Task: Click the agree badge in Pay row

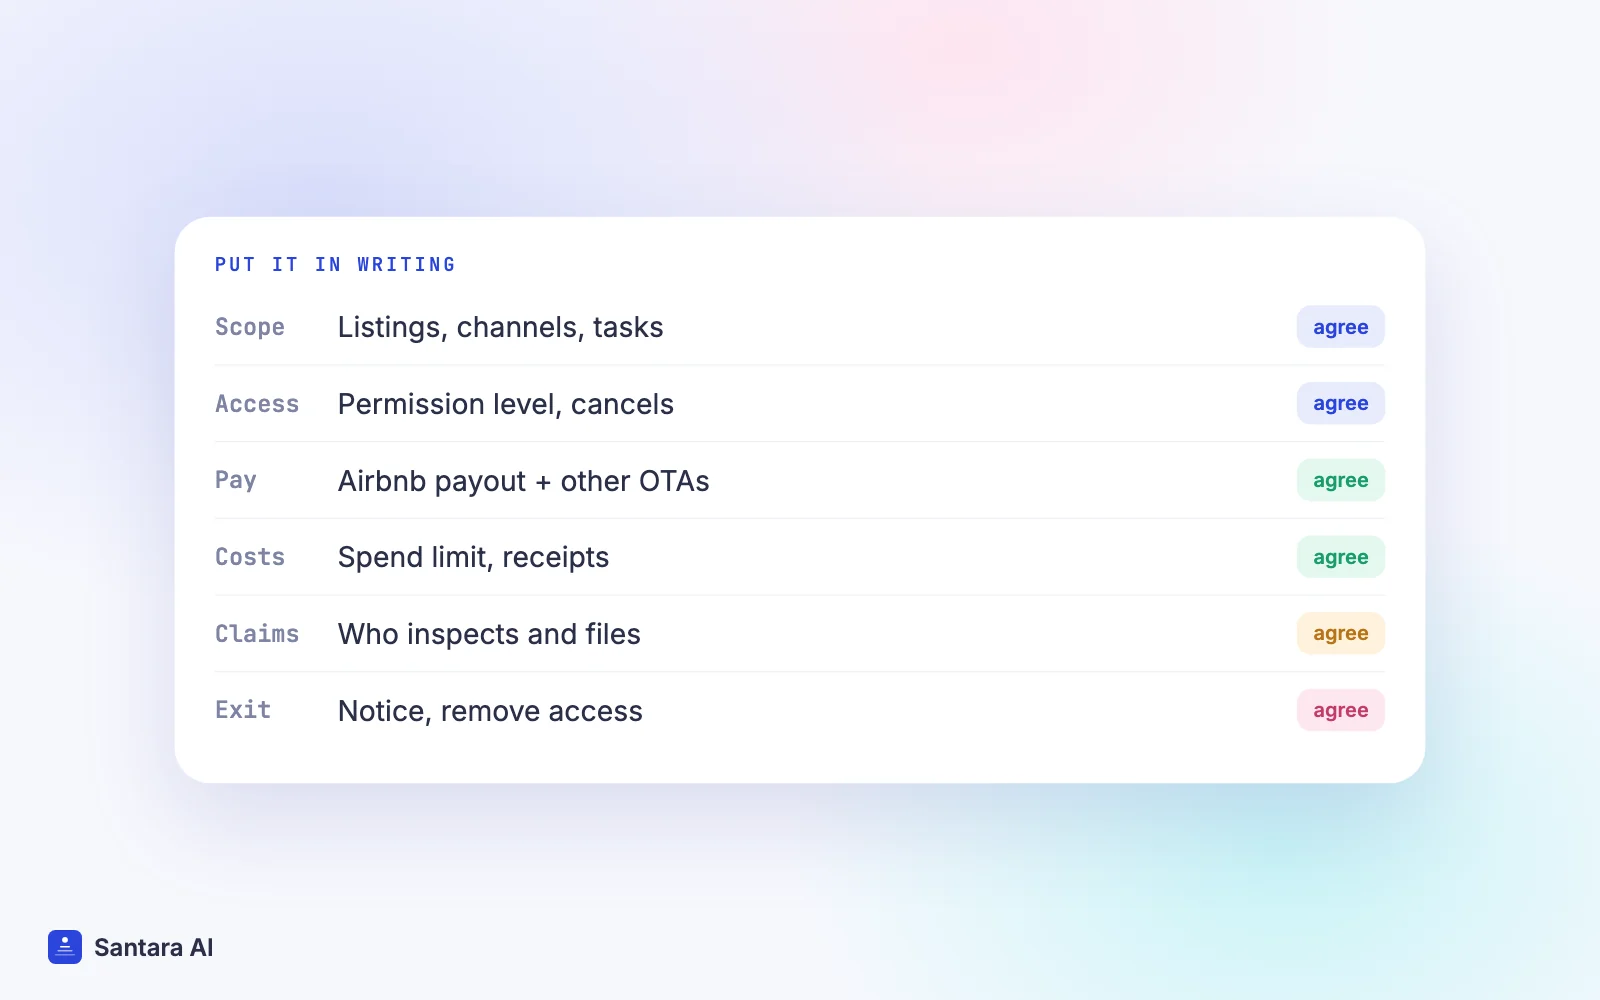Action: pos(1340,480)
